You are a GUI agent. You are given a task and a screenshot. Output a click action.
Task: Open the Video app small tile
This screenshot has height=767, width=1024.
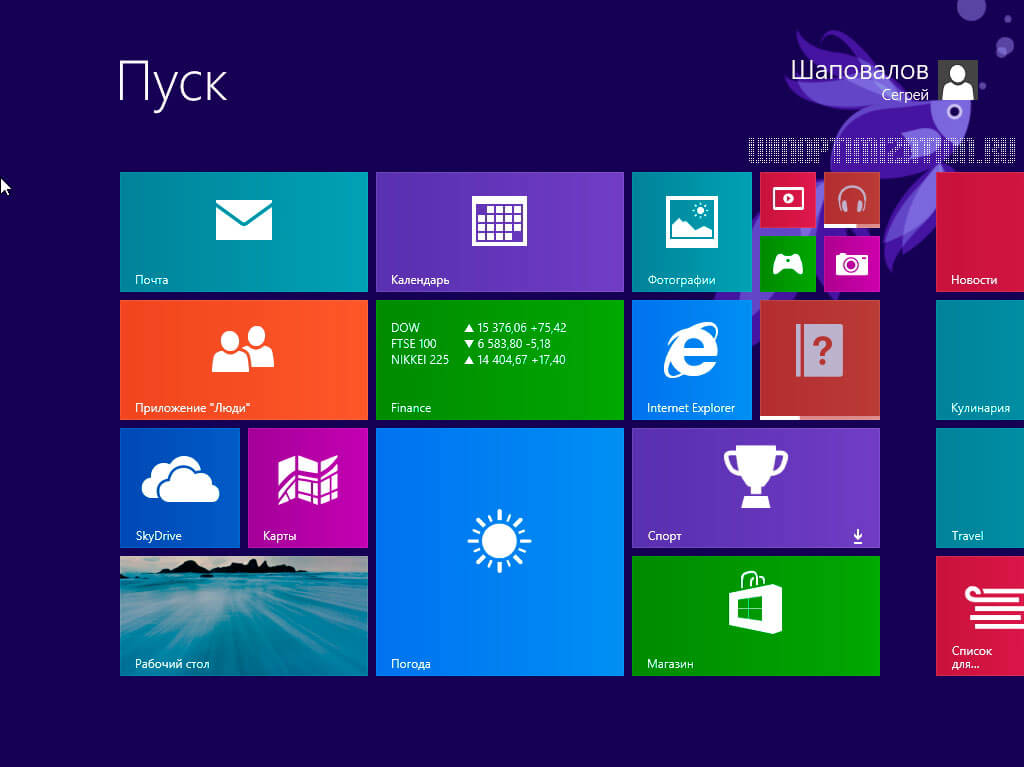coord(787,199)
